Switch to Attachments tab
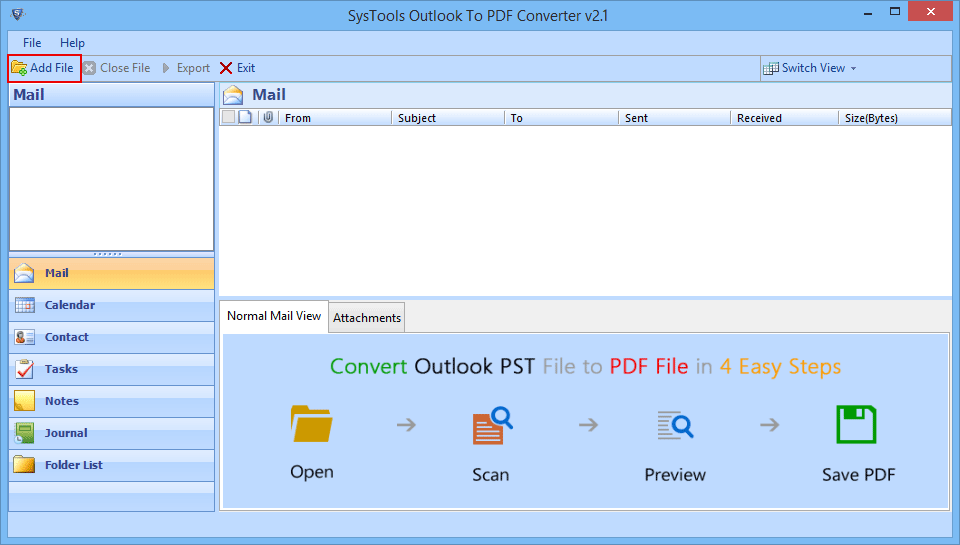960x545 pixels. click(x=367, y=318)
